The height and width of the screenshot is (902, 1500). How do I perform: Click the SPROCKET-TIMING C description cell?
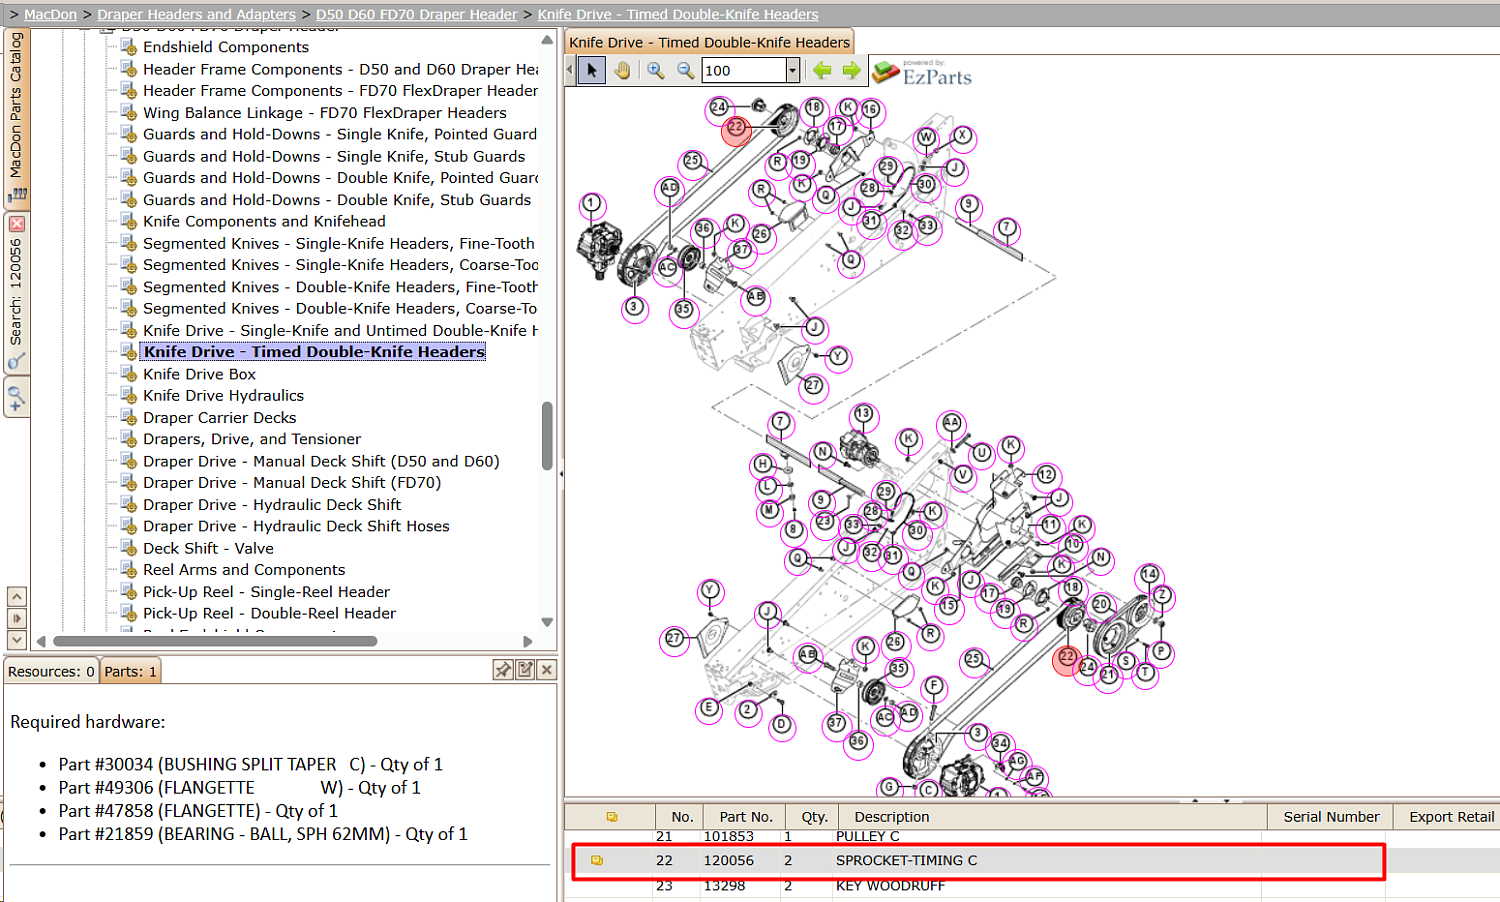pyautogui.click(x=907, y=860)
